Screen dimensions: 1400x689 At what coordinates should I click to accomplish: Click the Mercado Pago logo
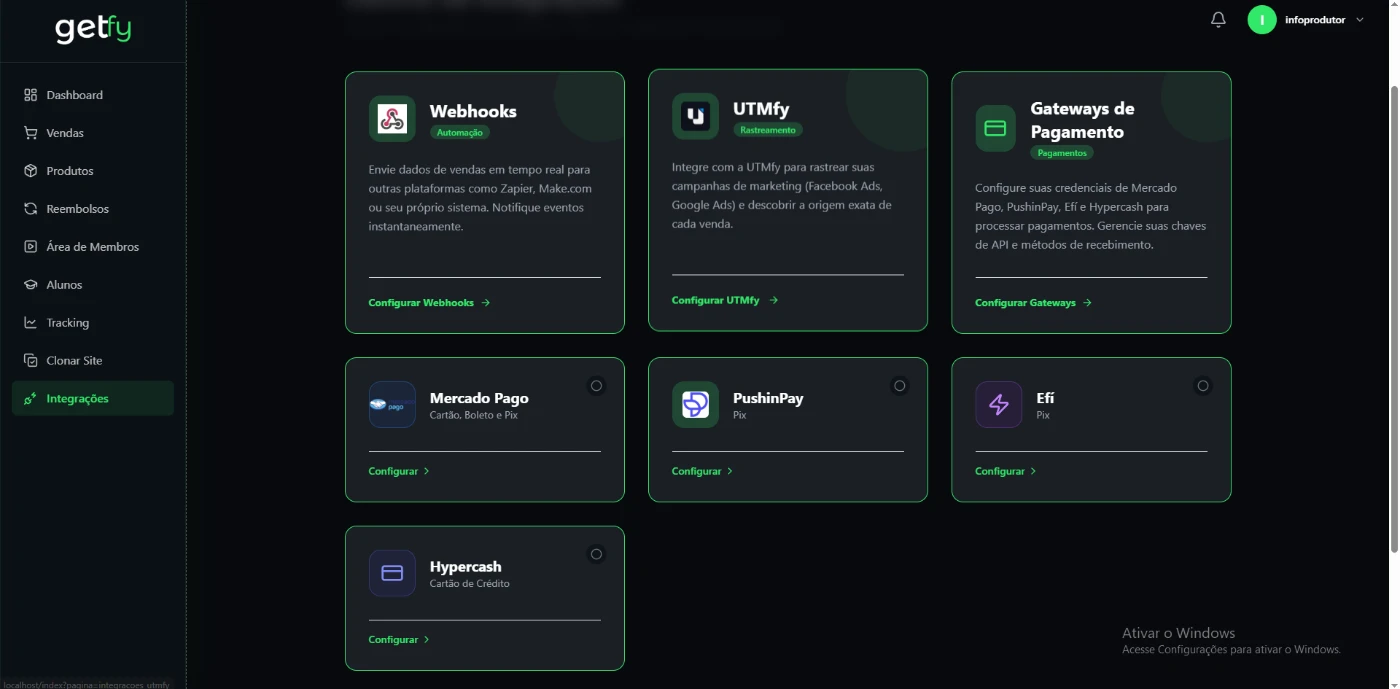pyautogui.click(x=392, y=405)
